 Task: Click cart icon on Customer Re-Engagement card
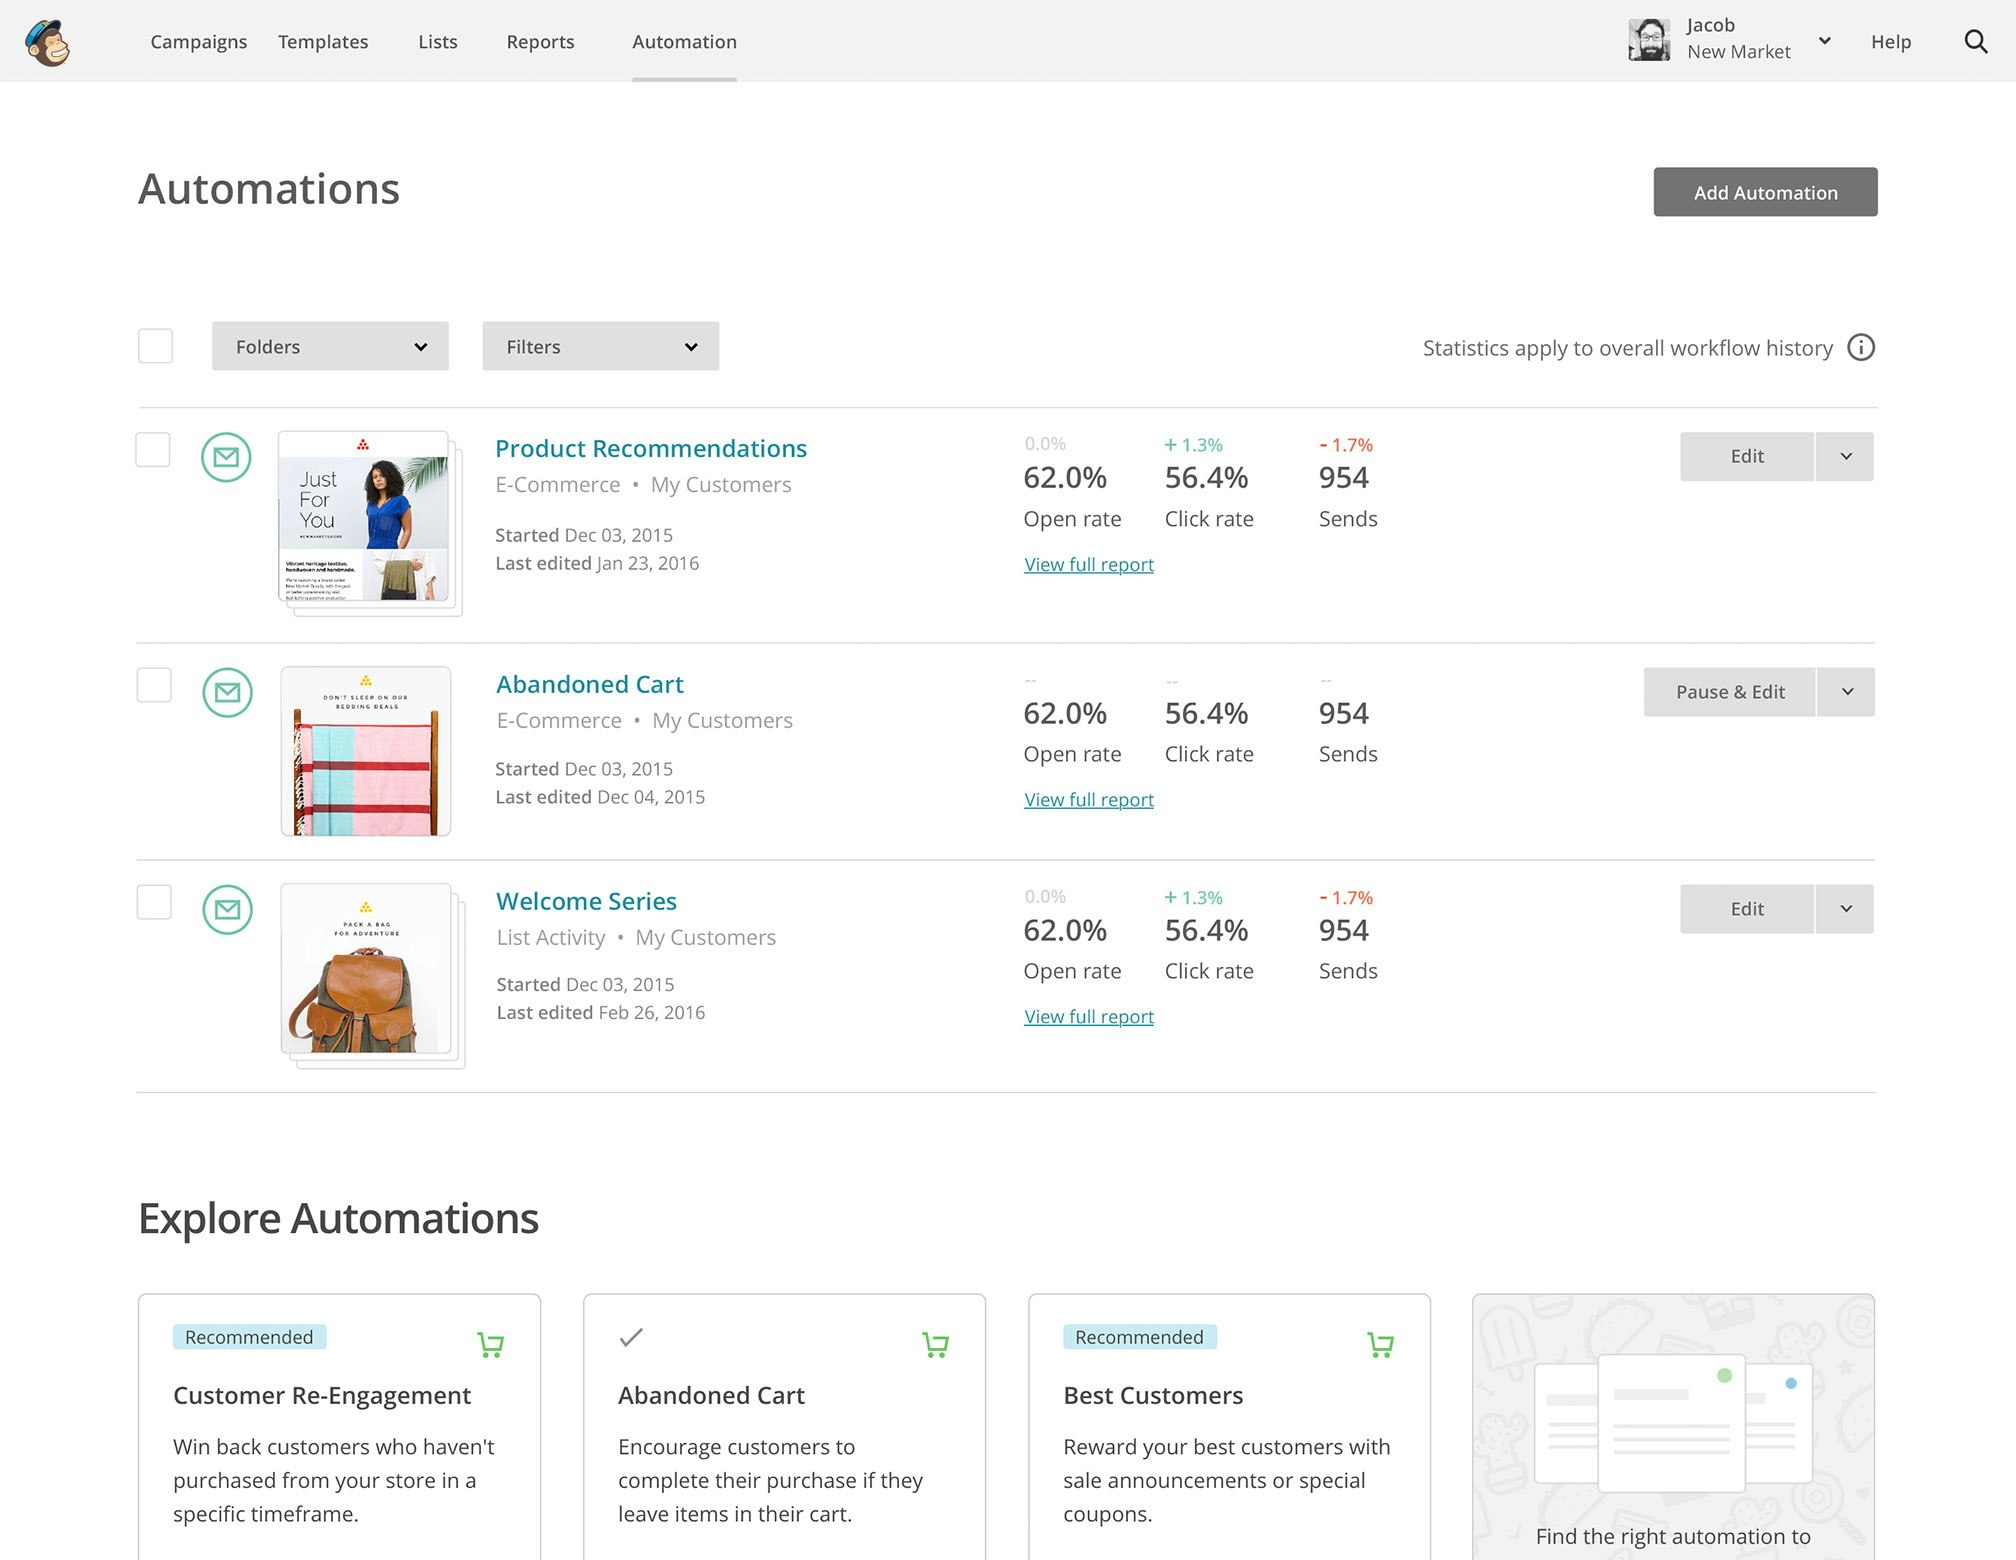click(490, 1345)
